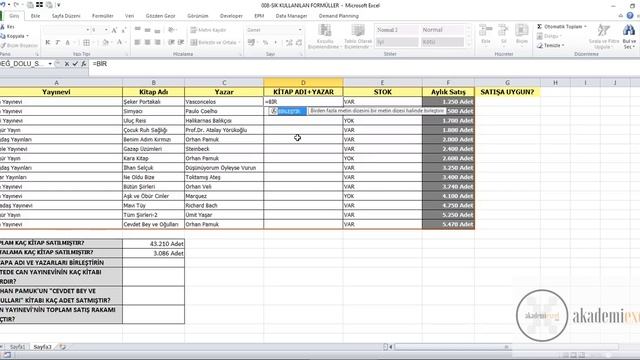
Task: Align text to top of cell
Action: pyautogui.click(x=138, y=30)
